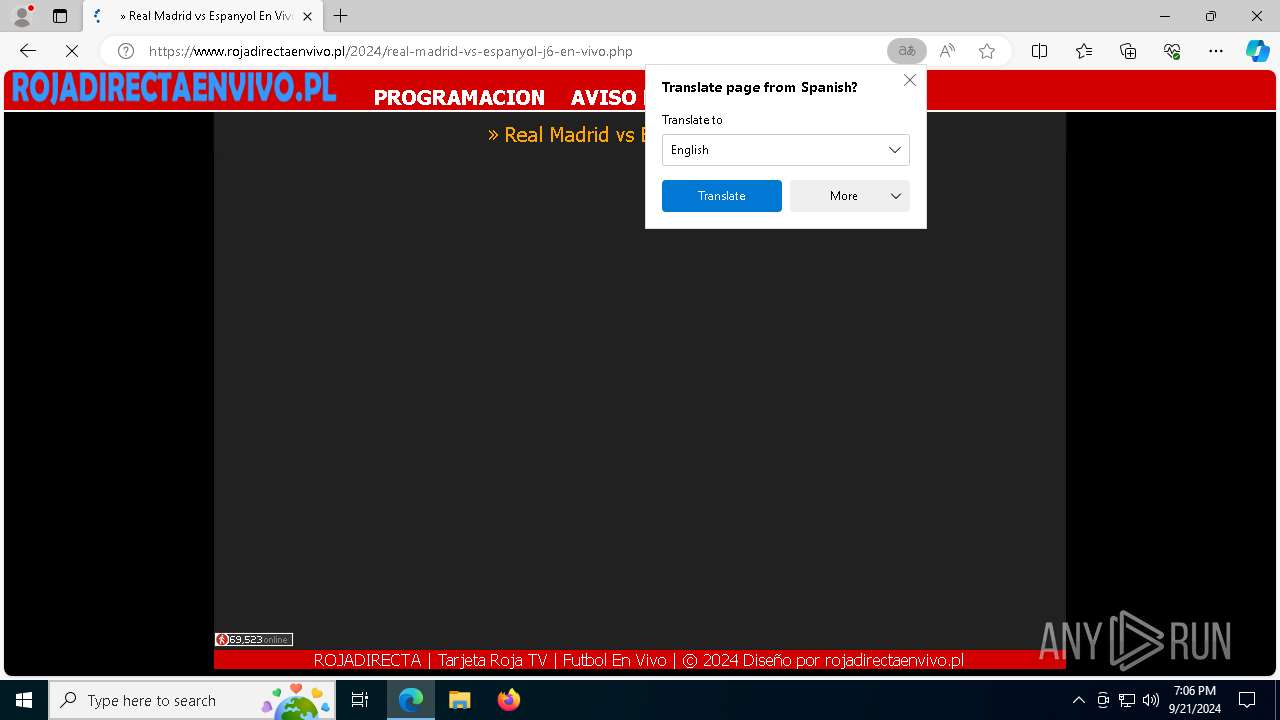The height and width of the screenshot is (720, 1280).
Task: Close the translate popup
Action: pos(910,80)
